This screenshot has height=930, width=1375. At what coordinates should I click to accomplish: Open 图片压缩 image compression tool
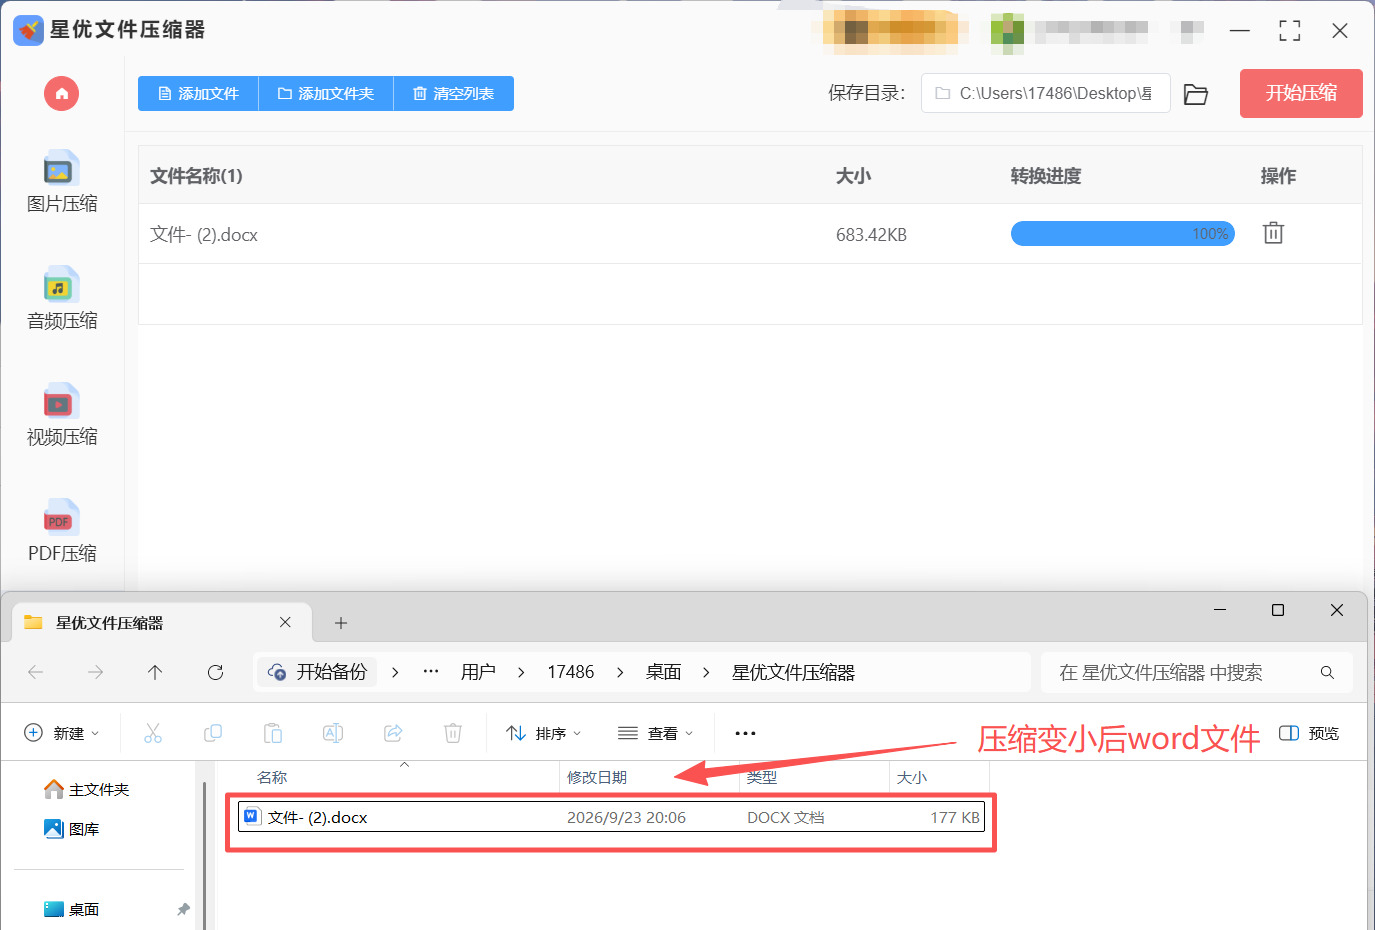click(62, 182)
